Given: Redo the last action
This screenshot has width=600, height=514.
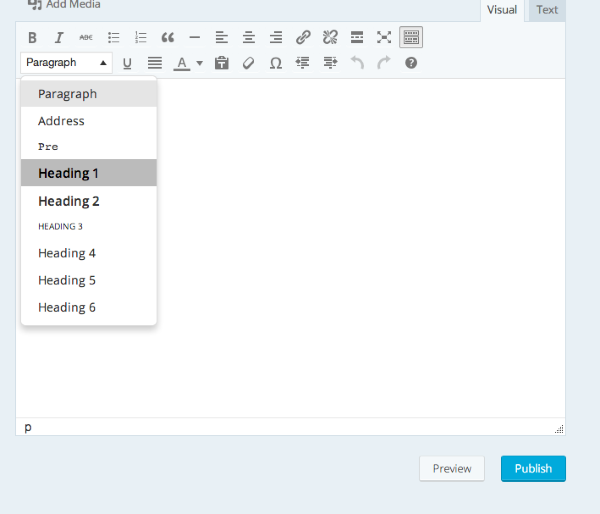Looking at the screenshot, I should point(384,63).
